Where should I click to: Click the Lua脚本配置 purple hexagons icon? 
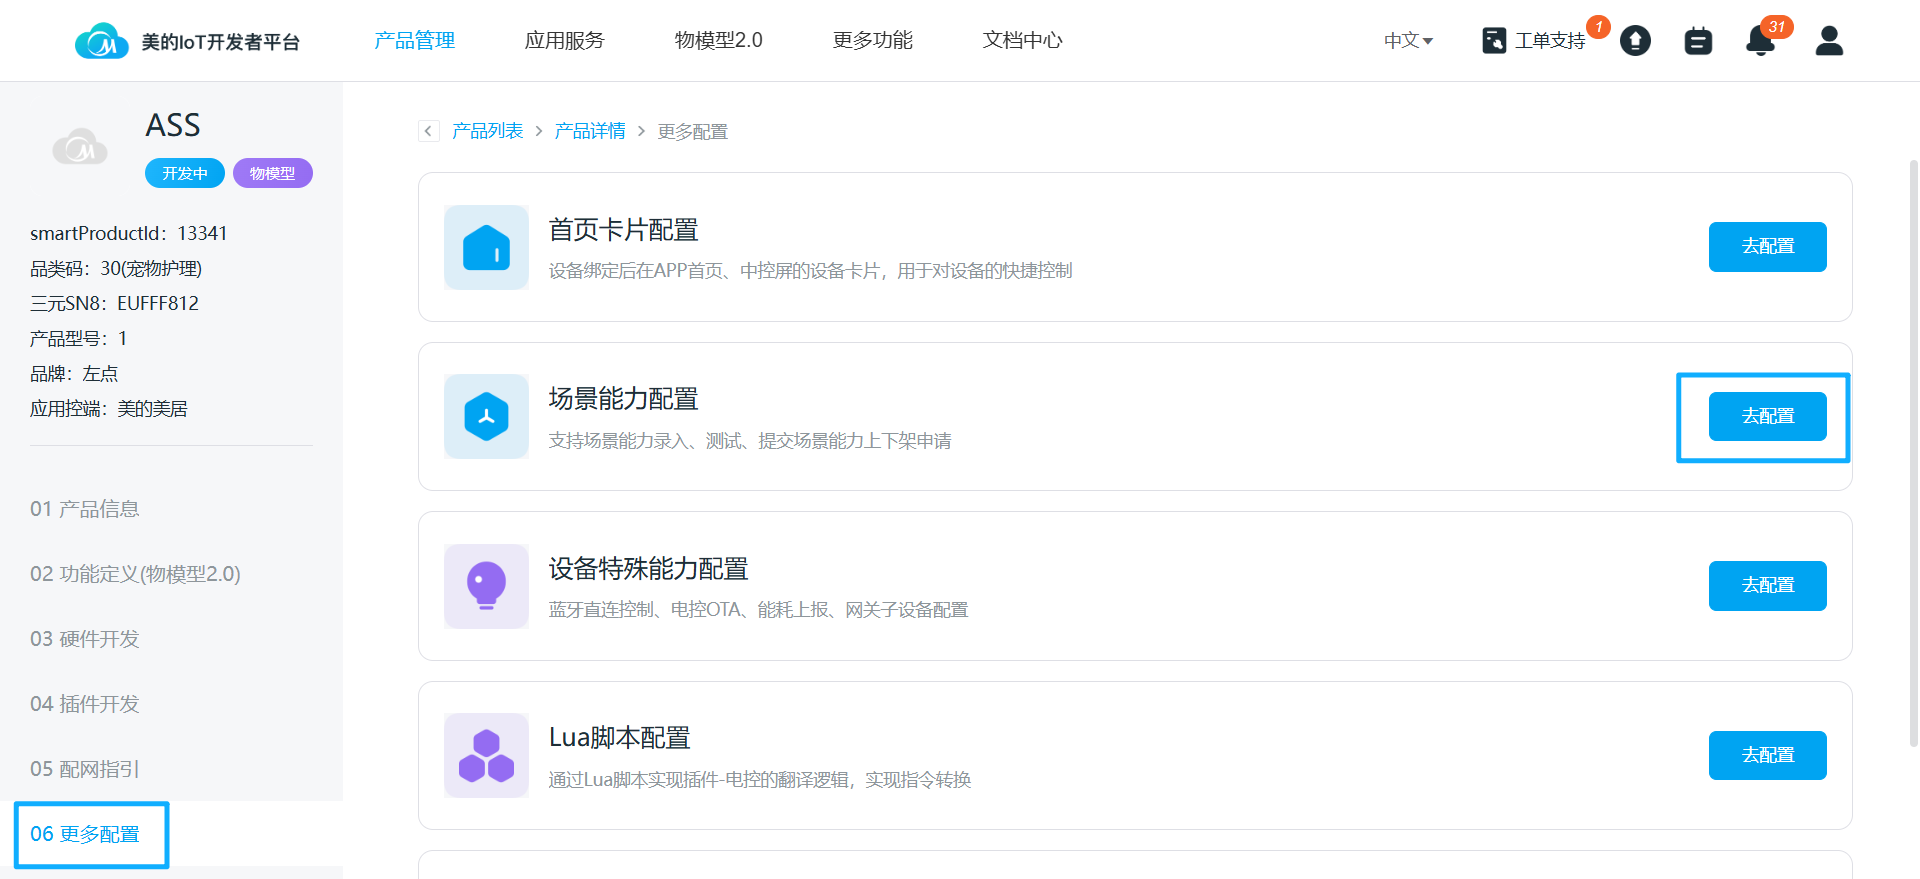coord(486,756)
